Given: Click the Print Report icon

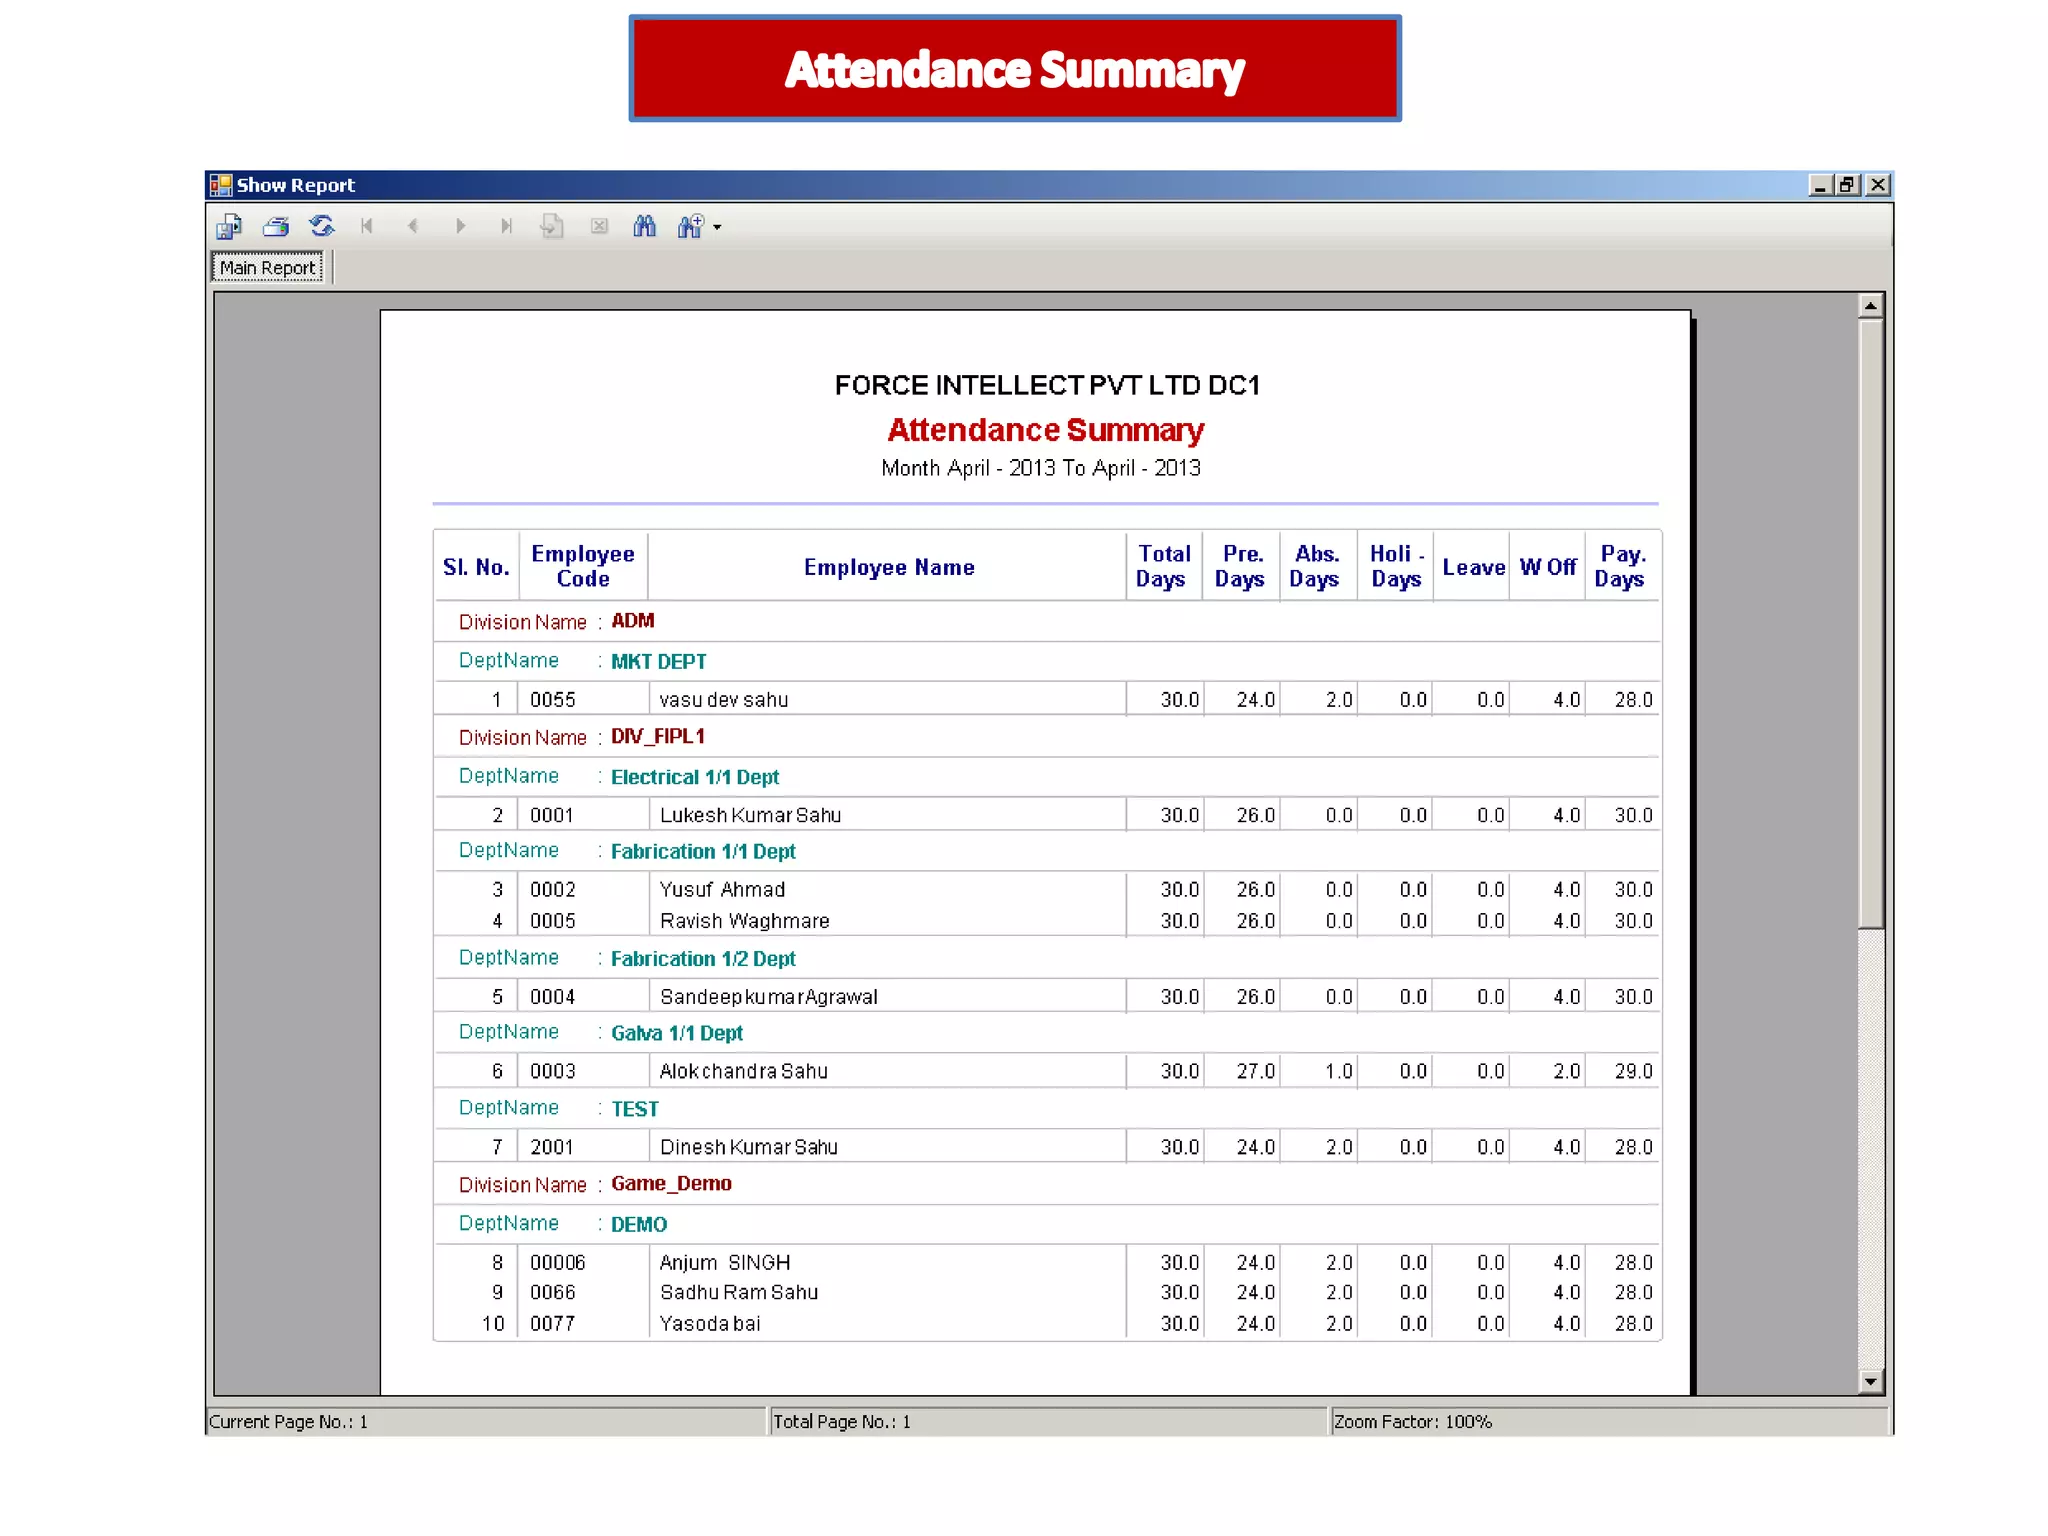Looking at the screenshot, I should click(x=276, y=227).
